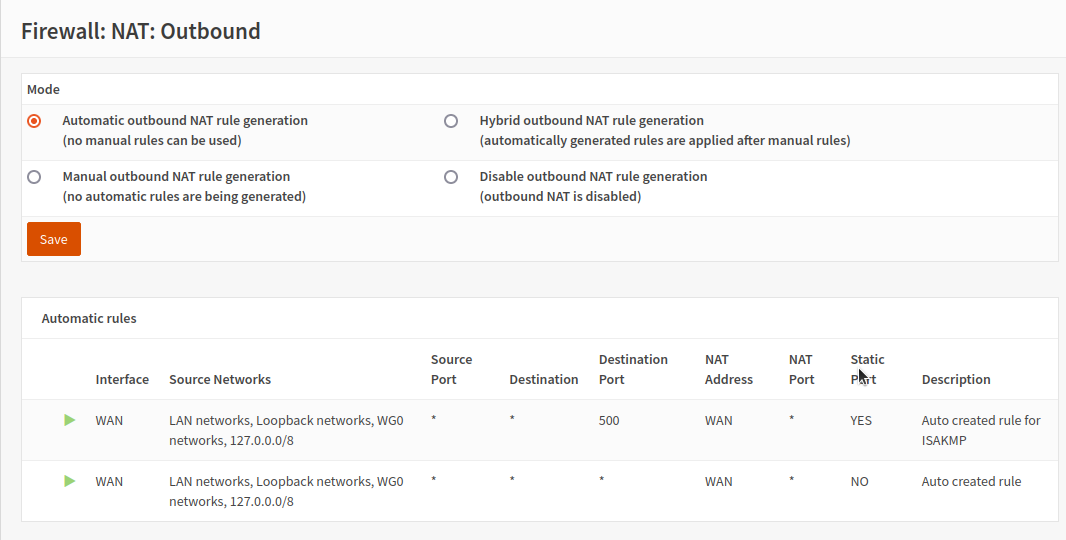The image size is (1066, 540).
Task: Click the 'Disable outbound NAT rule generation' label text
Action: [x=594, y=176]
